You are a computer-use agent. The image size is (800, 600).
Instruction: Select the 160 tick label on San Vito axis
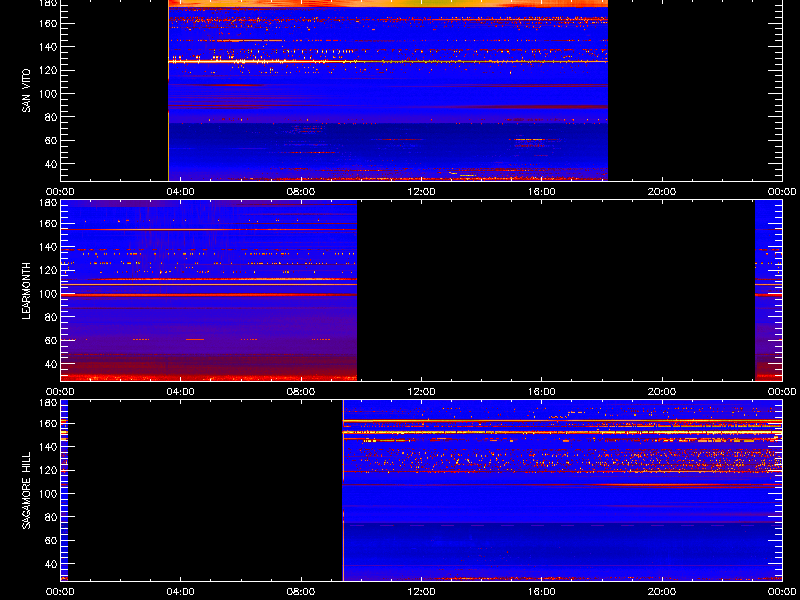50,23
